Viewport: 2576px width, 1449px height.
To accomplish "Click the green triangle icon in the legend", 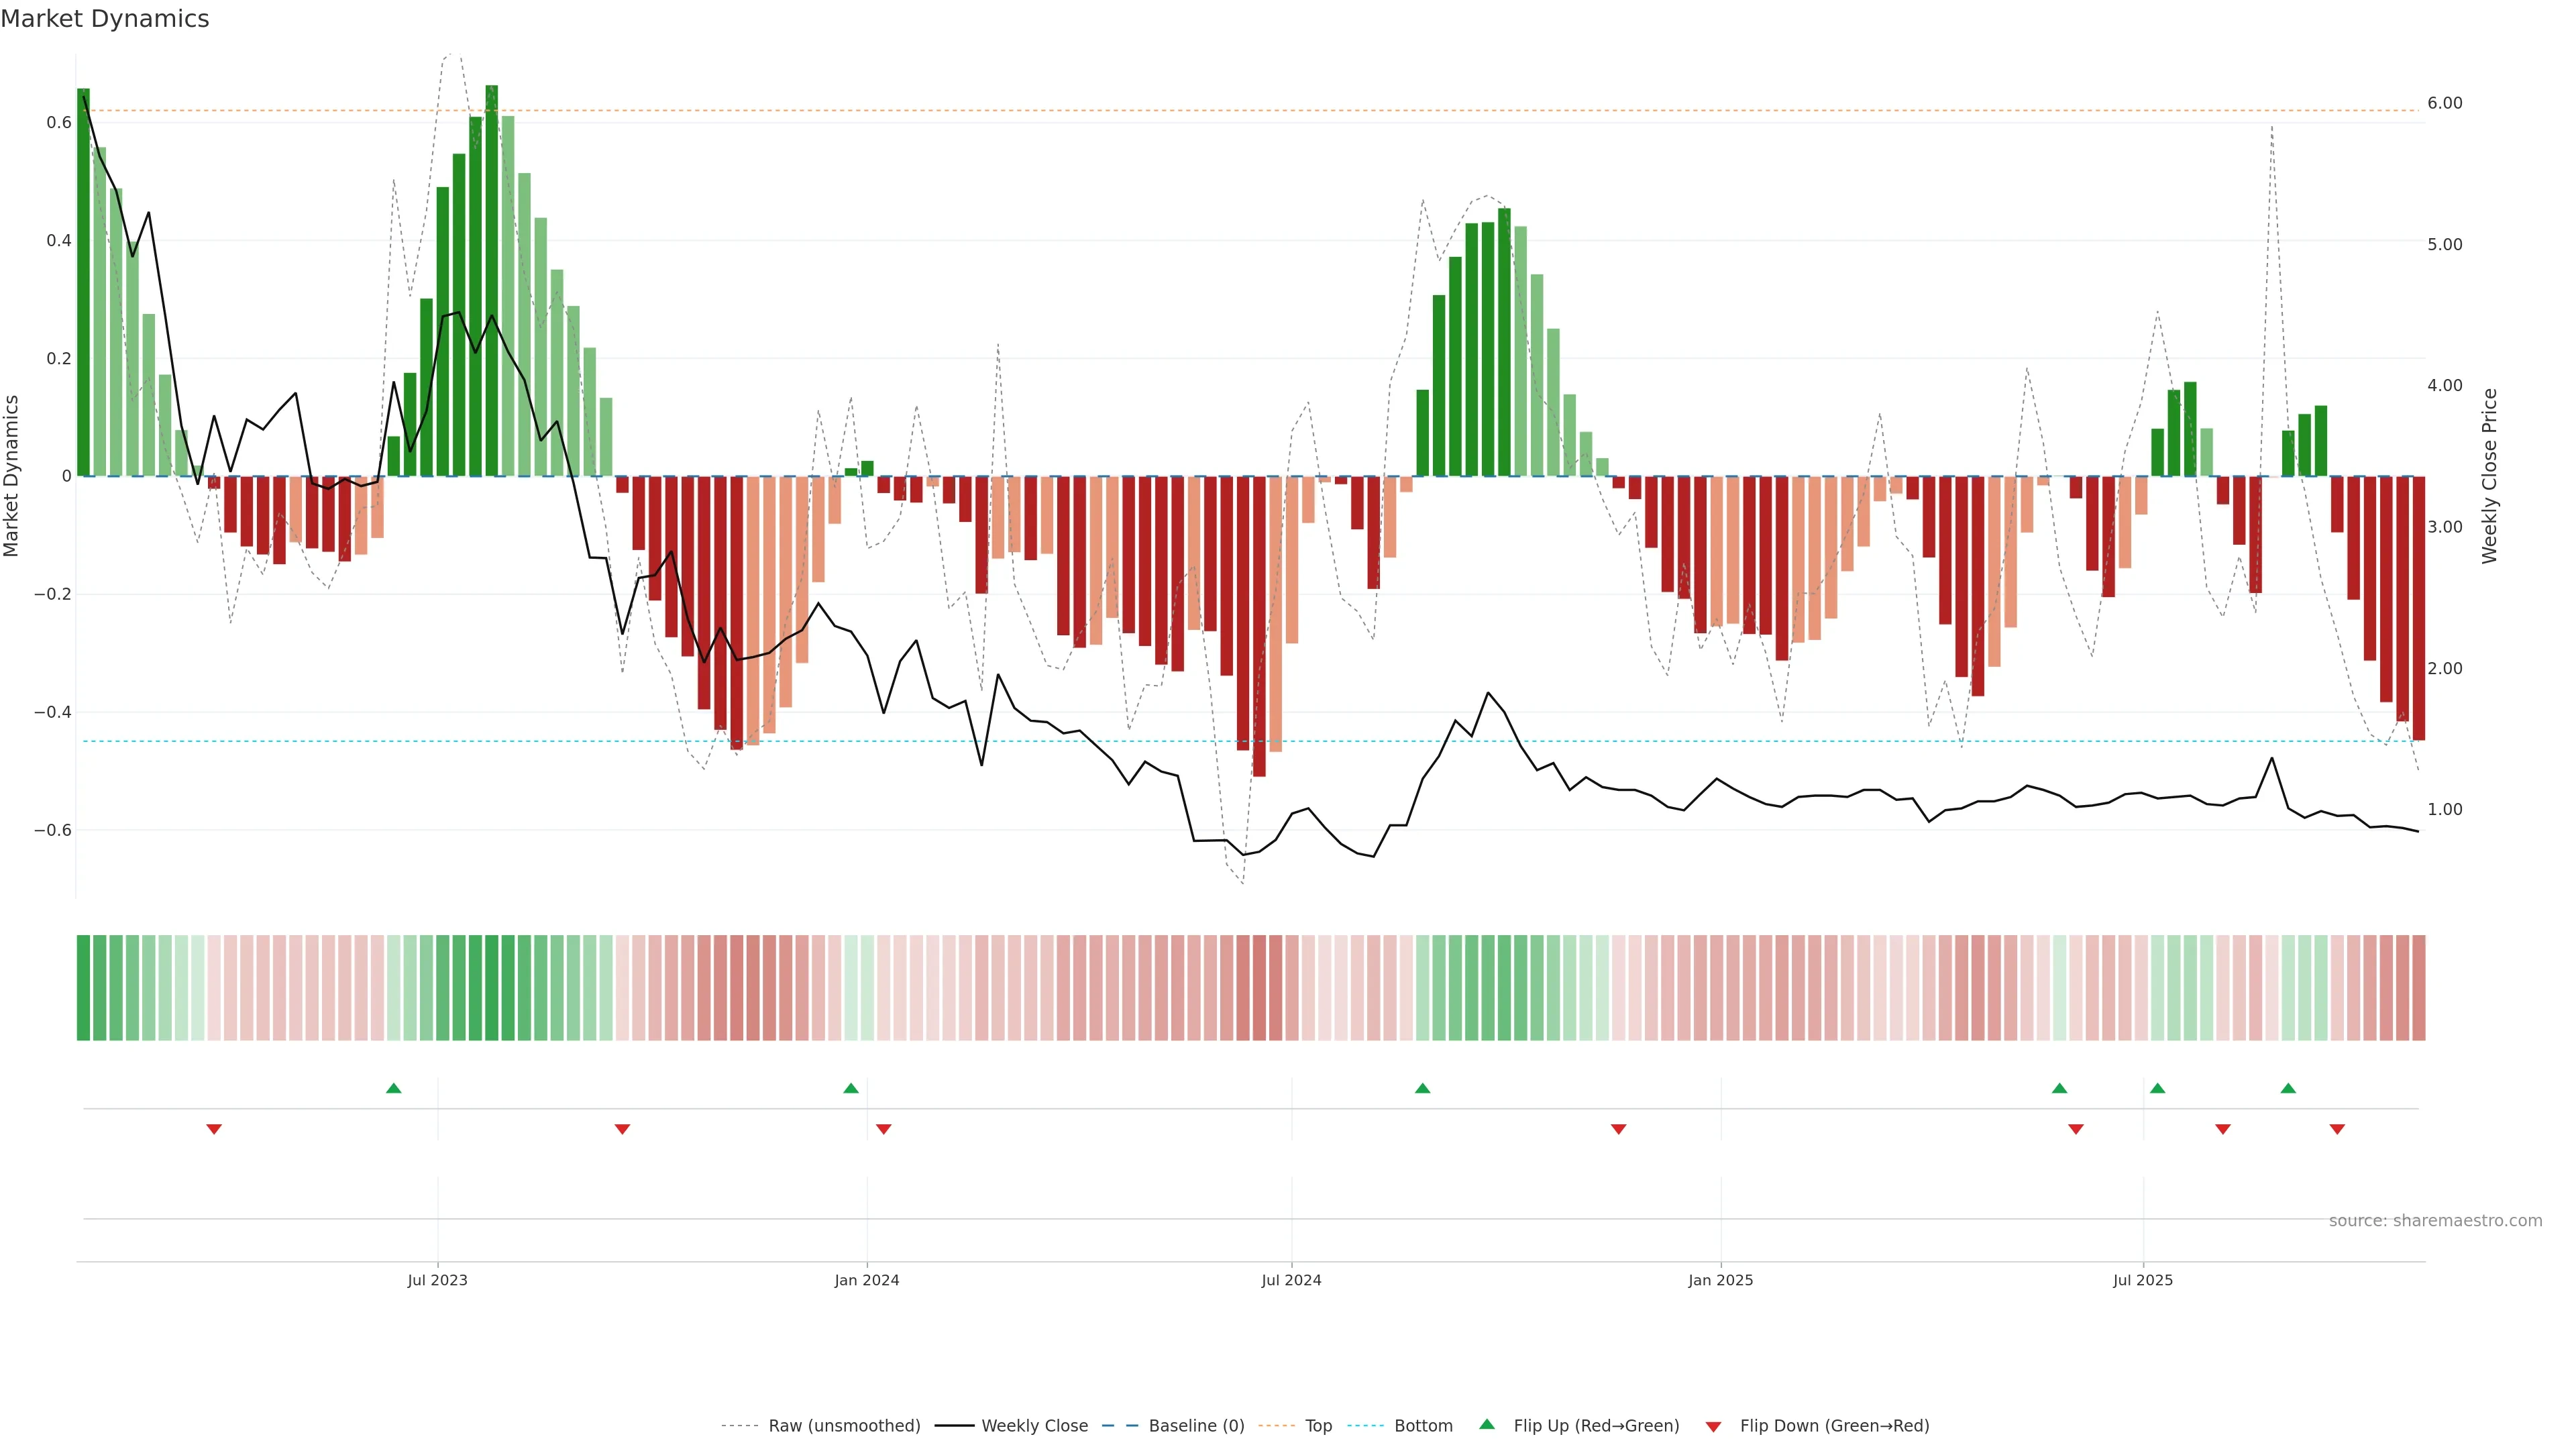I will click(x=1486, y=1424).
